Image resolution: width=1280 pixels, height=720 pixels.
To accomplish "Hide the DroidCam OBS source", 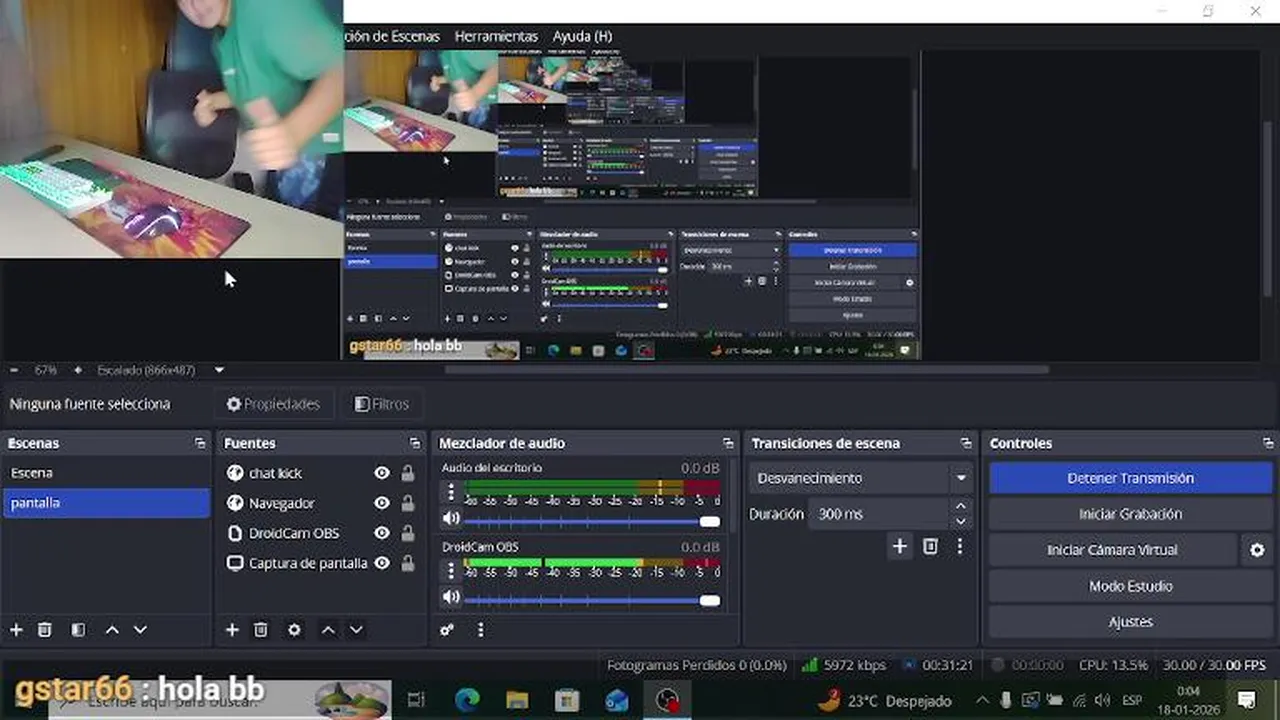I will [x=381, y=533].
